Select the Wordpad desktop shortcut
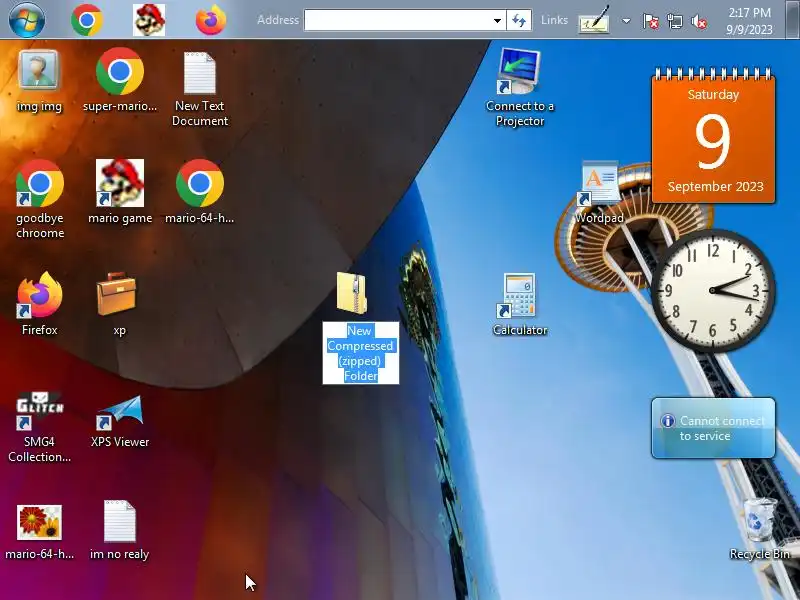800x600 pixels. click(x=600, y=193)
